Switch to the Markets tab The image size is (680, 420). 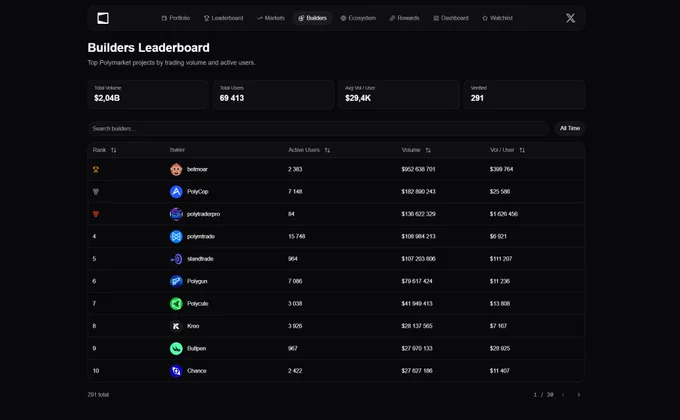pos(271,18)
